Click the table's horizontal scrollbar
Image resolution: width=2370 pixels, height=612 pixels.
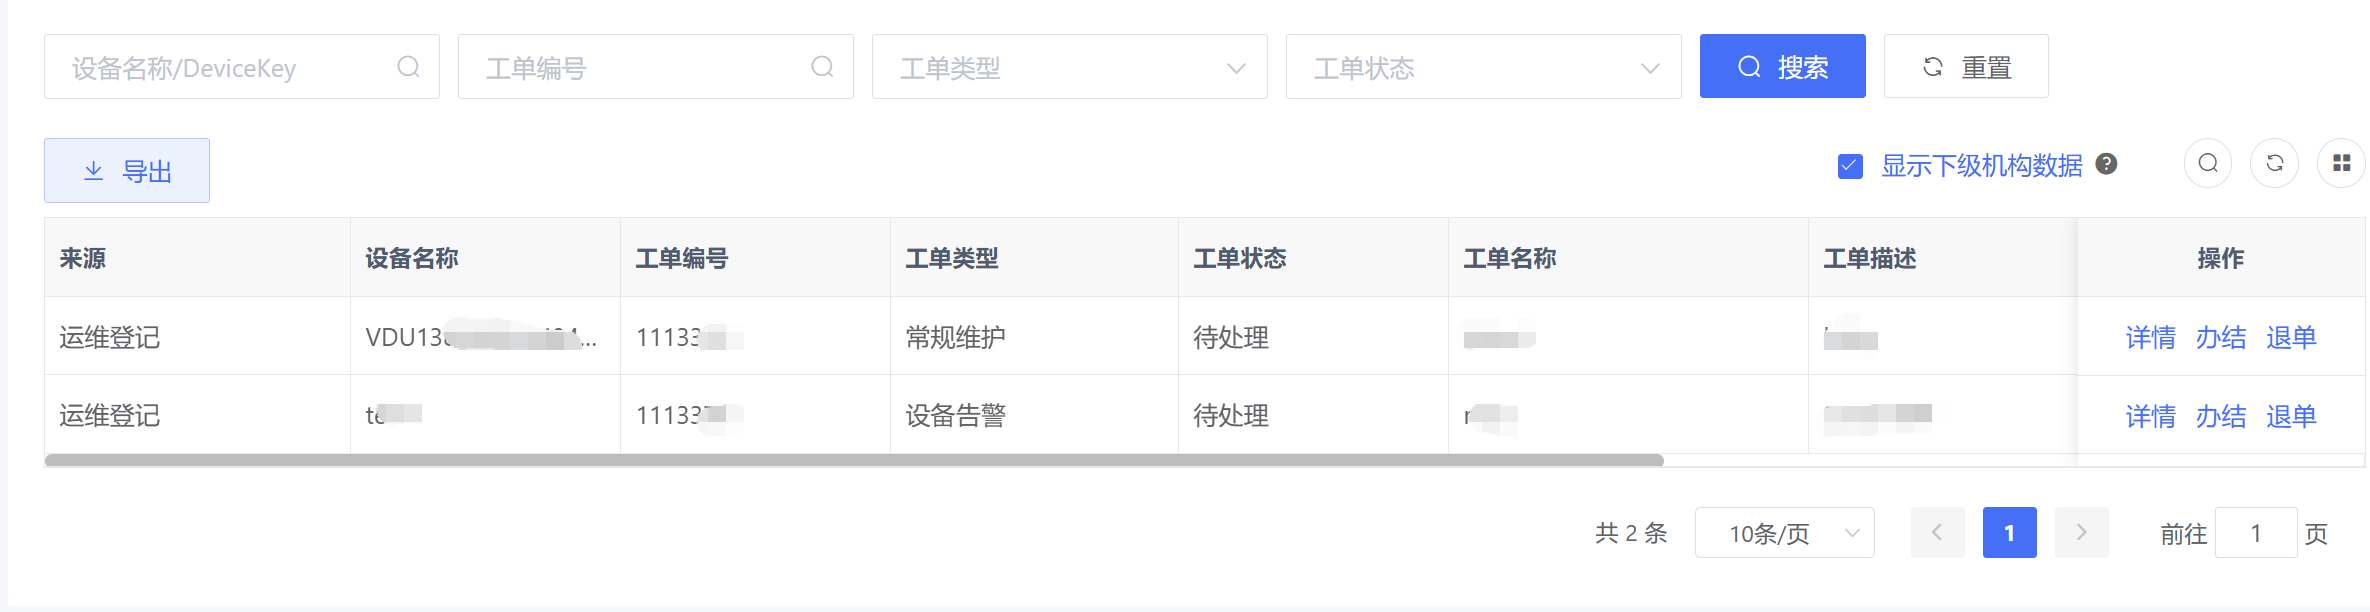854,460
